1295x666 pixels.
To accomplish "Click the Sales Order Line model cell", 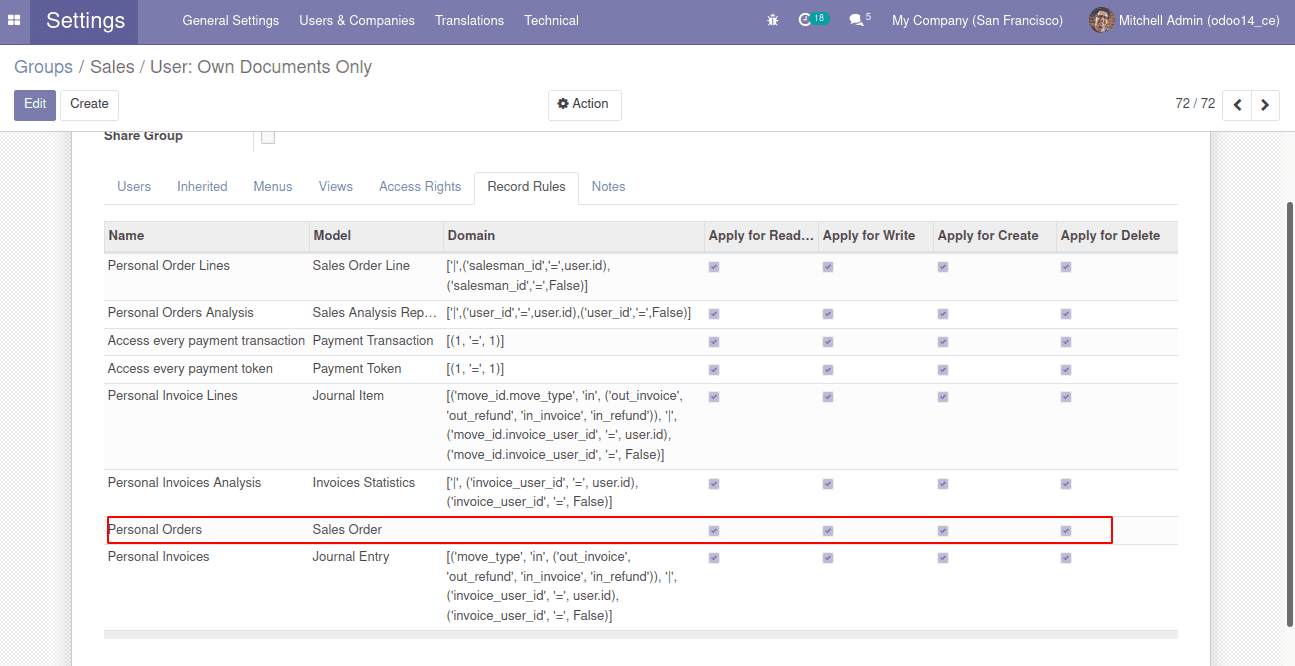I will 361,266.
